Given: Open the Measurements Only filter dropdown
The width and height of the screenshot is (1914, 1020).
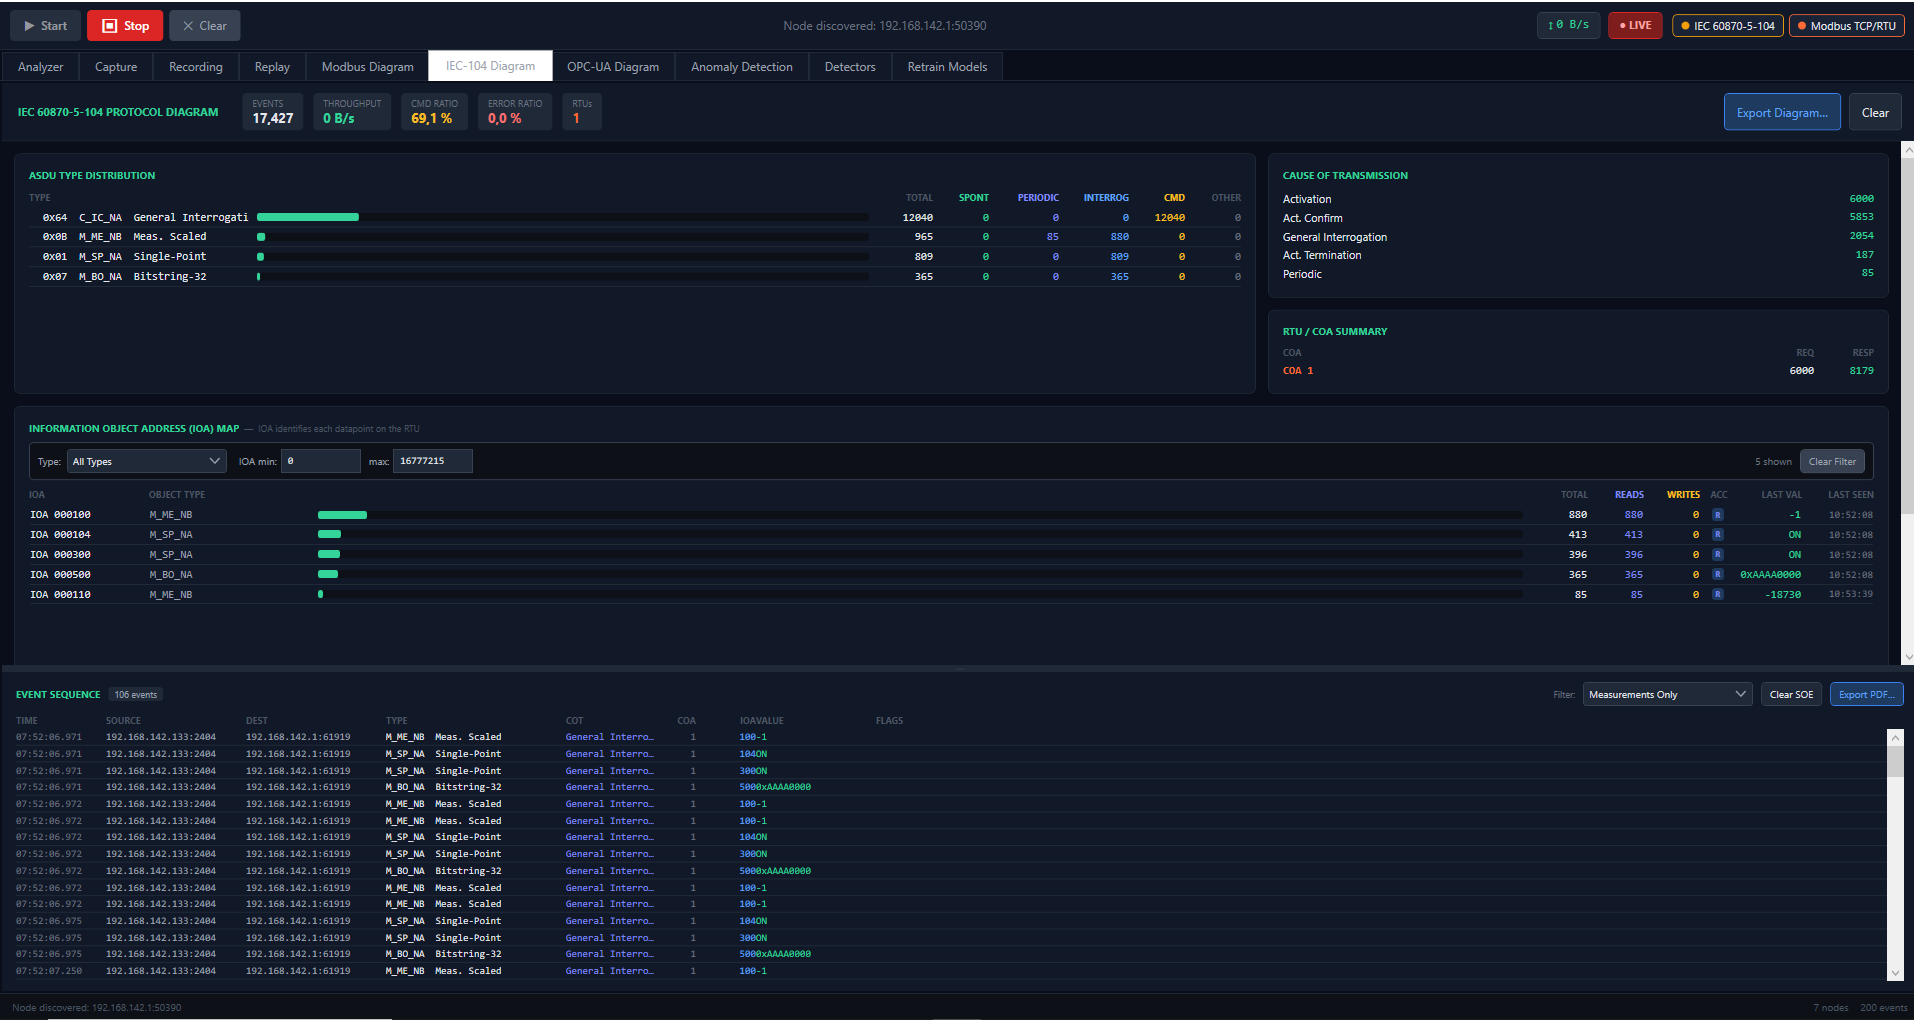Looking at the screenshot, I should tap(1667, 694).
